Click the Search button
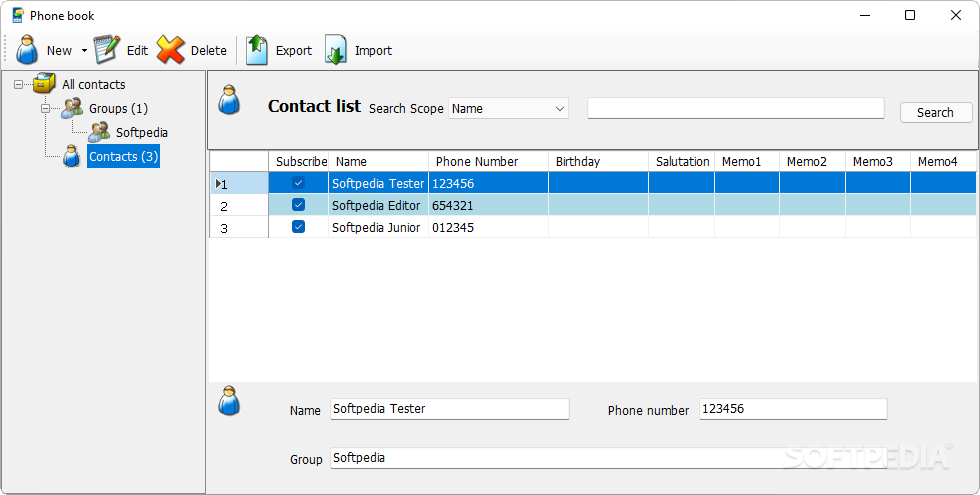This screenshot has height=495, width=980. click(x=936, y=112)
